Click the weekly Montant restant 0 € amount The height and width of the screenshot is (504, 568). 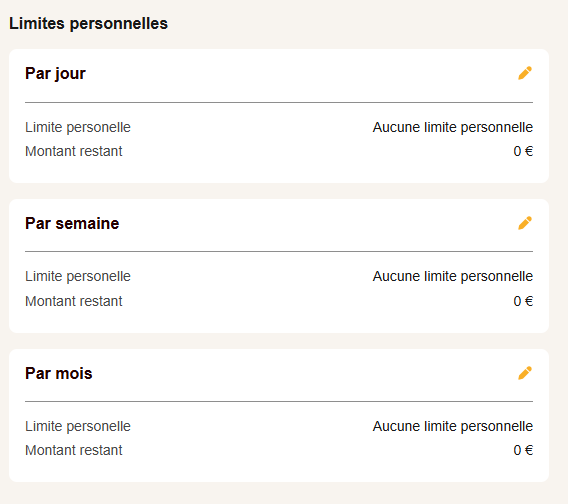(523, 301)
